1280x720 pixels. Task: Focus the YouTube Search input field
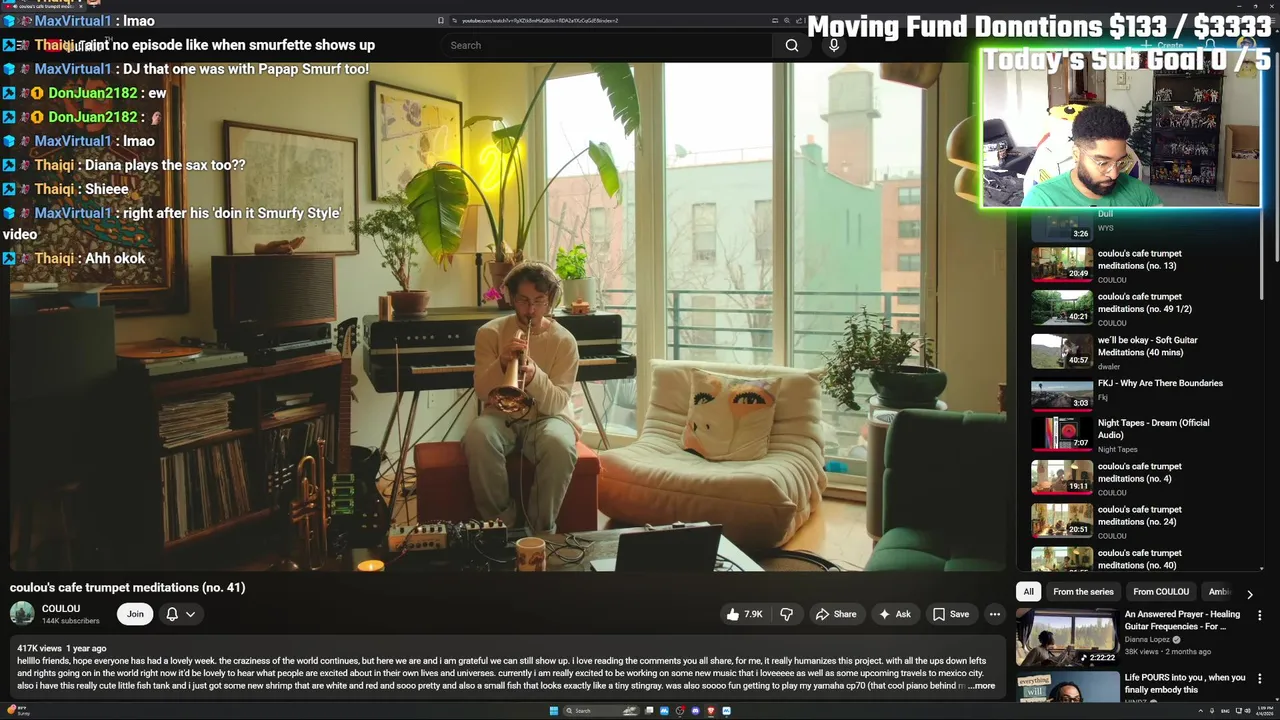point(606,45)
